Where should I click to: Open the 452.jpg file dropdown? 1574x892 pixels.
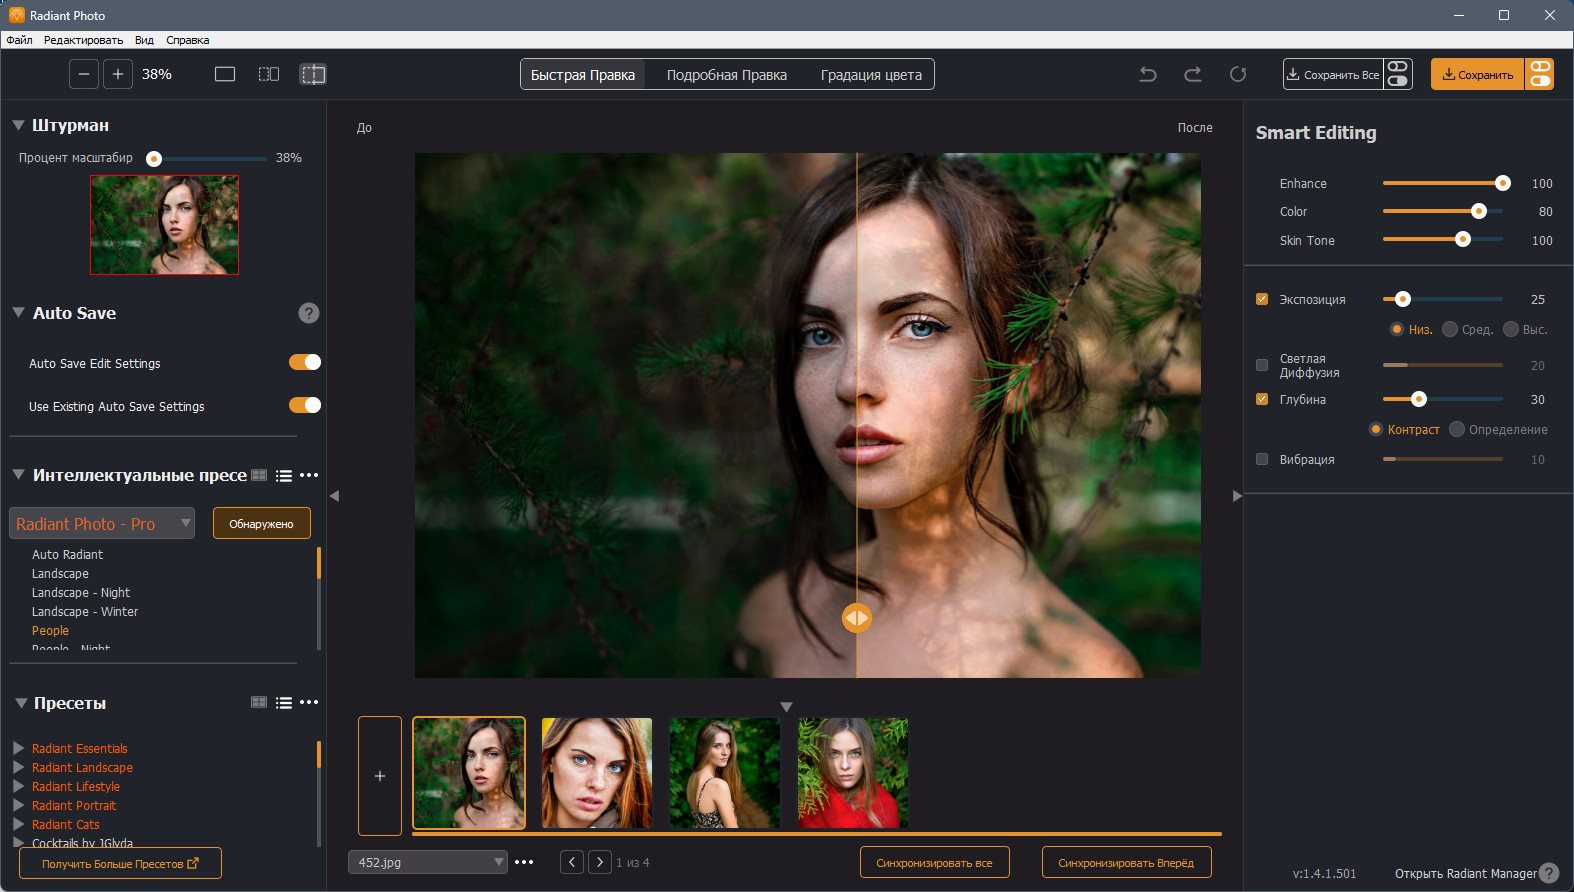(428, 862)
